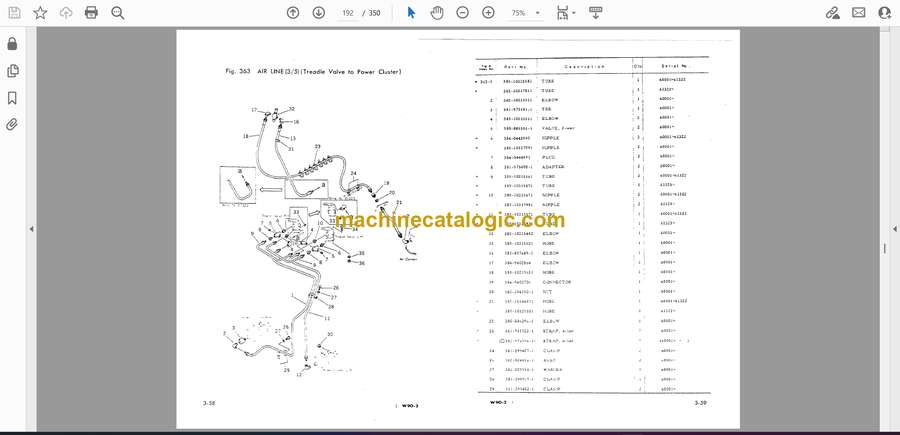Viewport: 900px width, 435px height.
Task: Click the 'WASHER' description row
Action: (552, 370)
